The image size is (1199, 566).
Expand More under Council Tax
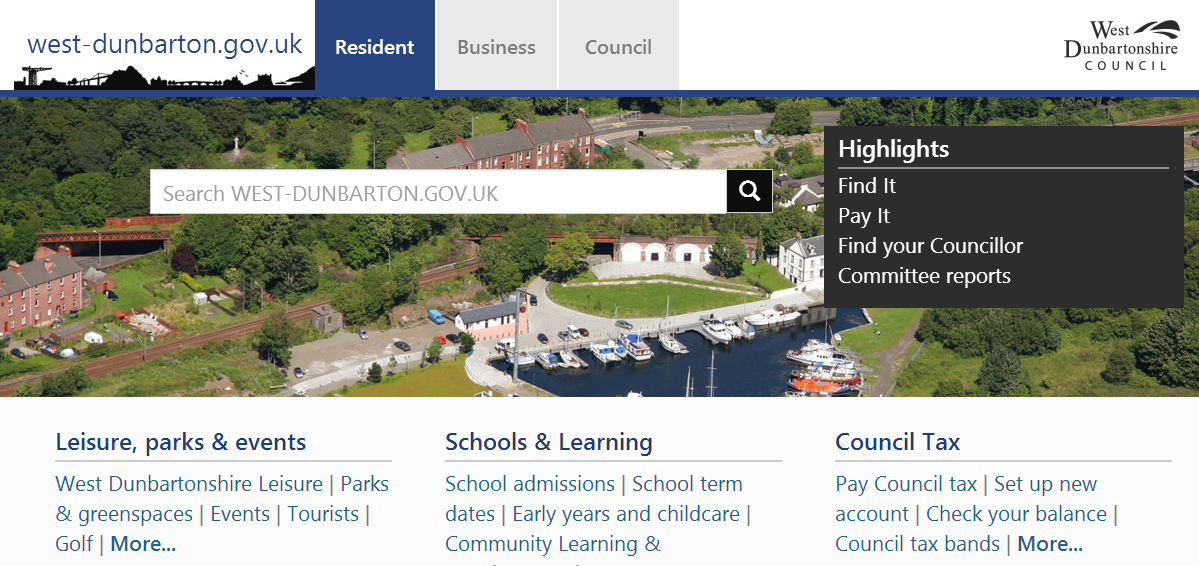(1050, 544)
